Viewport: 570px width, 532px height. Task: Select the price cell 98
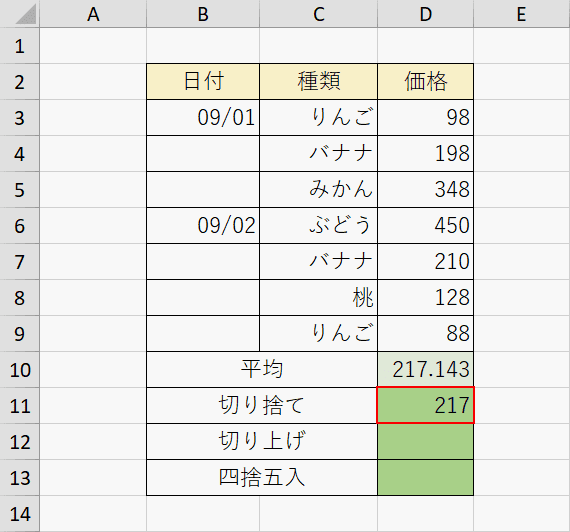point(425,118)
